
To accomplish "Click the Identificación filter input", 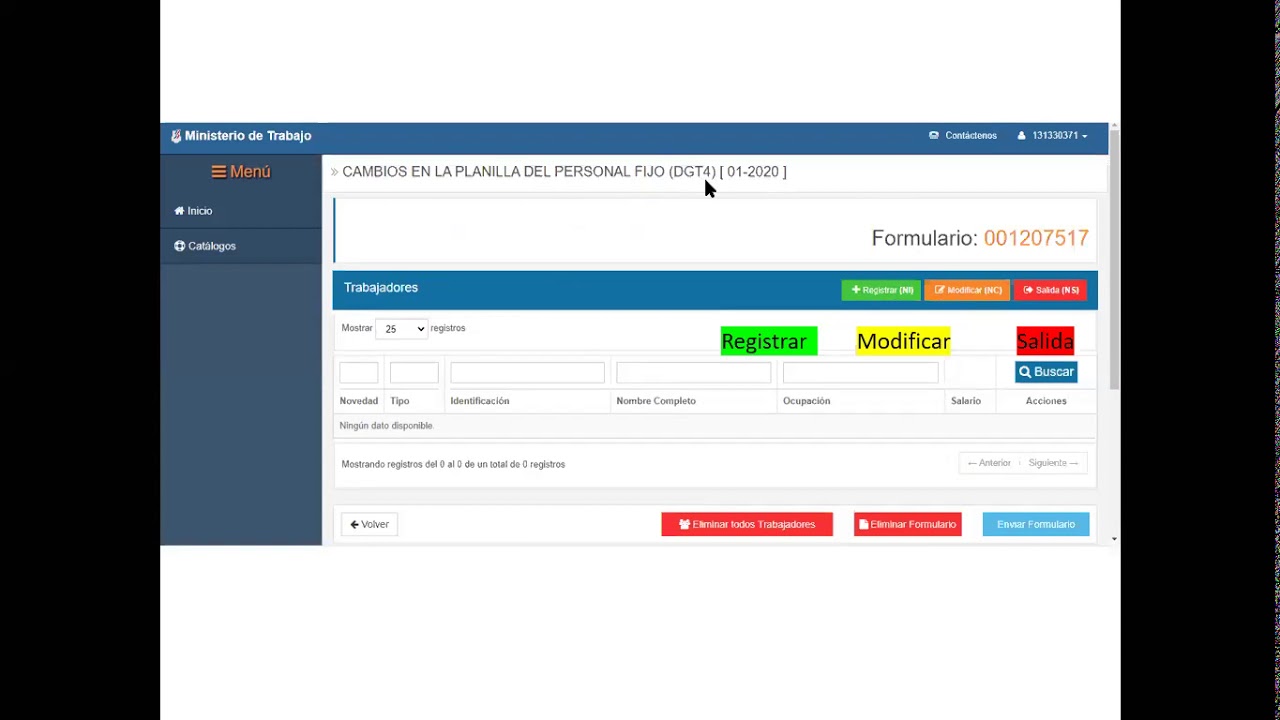I will 527,373.
